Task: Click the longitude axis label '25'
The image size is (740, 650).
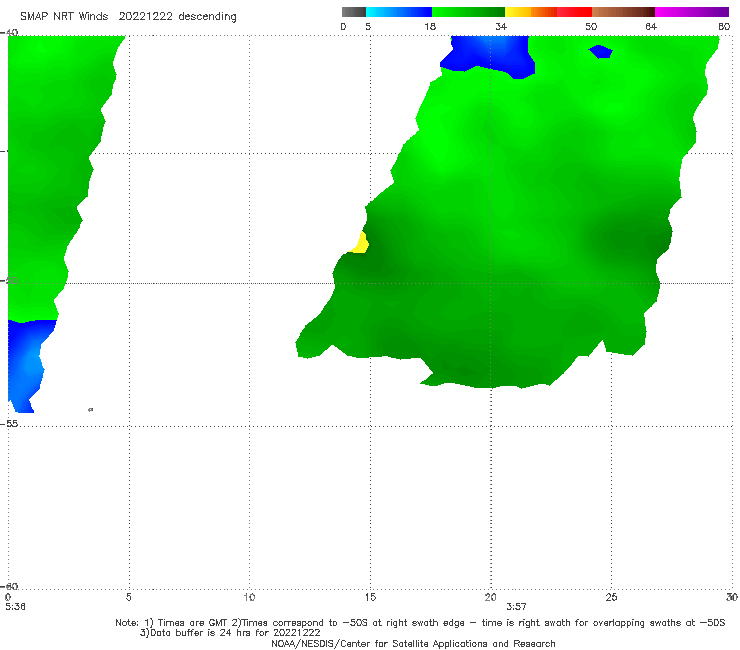Action: tap(611, 598)
